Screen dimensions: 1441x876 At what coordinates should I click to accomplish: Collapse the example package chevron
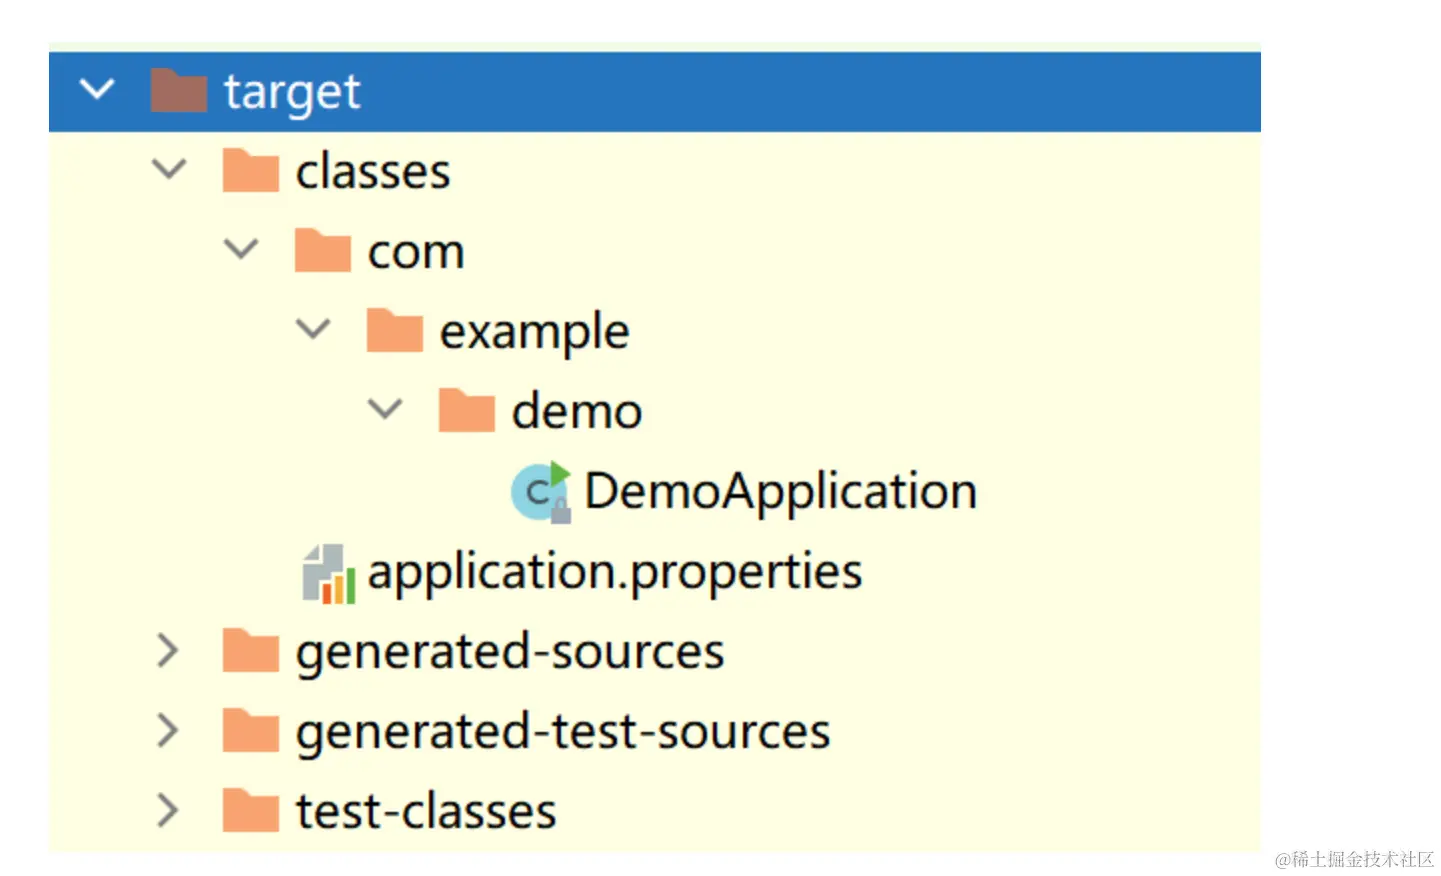pos(313,329)
